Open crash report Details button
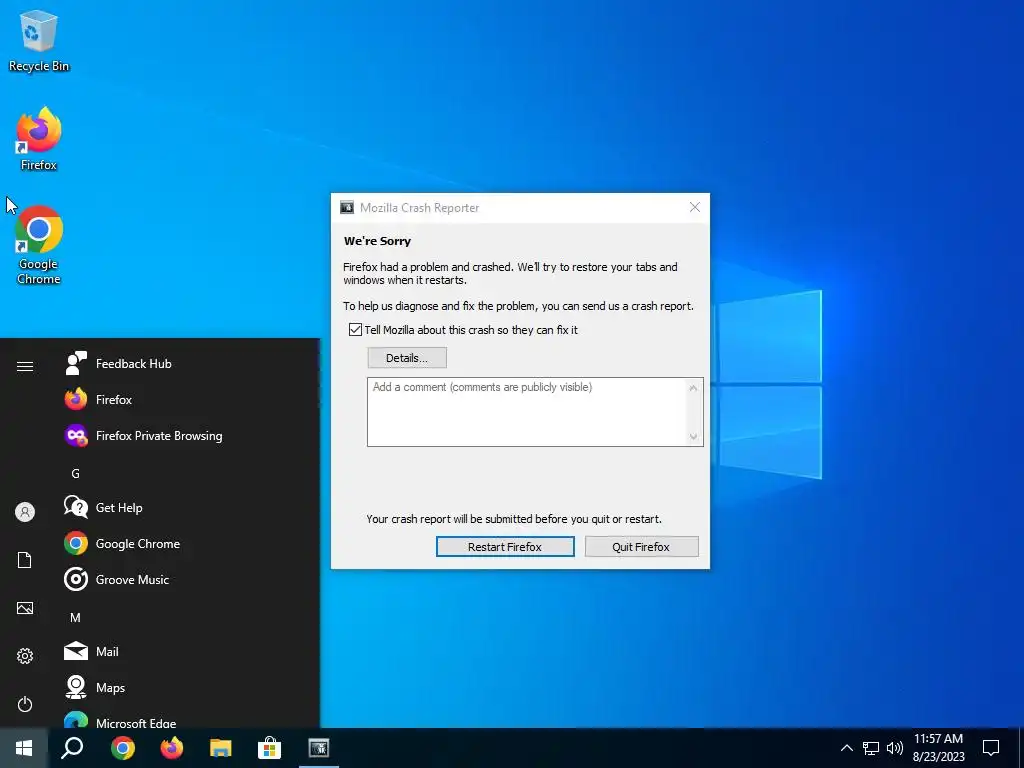 coord(407,358)
